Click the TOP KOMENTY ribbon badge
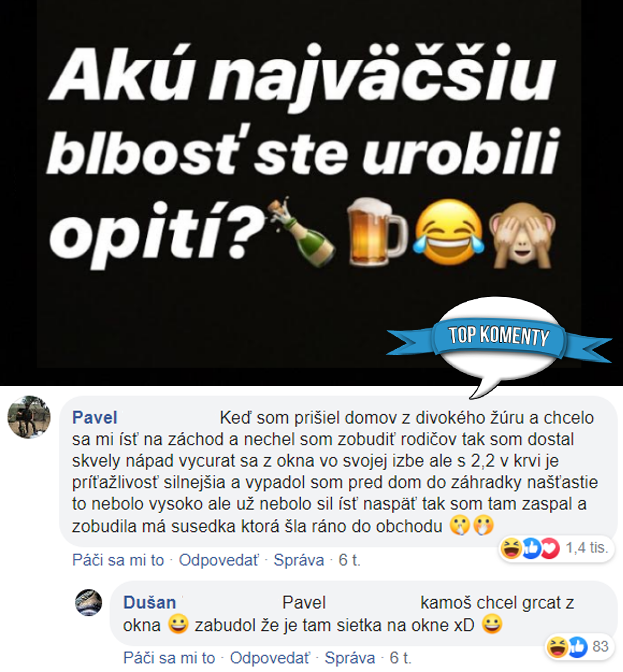The image size is (623, 672). click(x=499, y=336)
